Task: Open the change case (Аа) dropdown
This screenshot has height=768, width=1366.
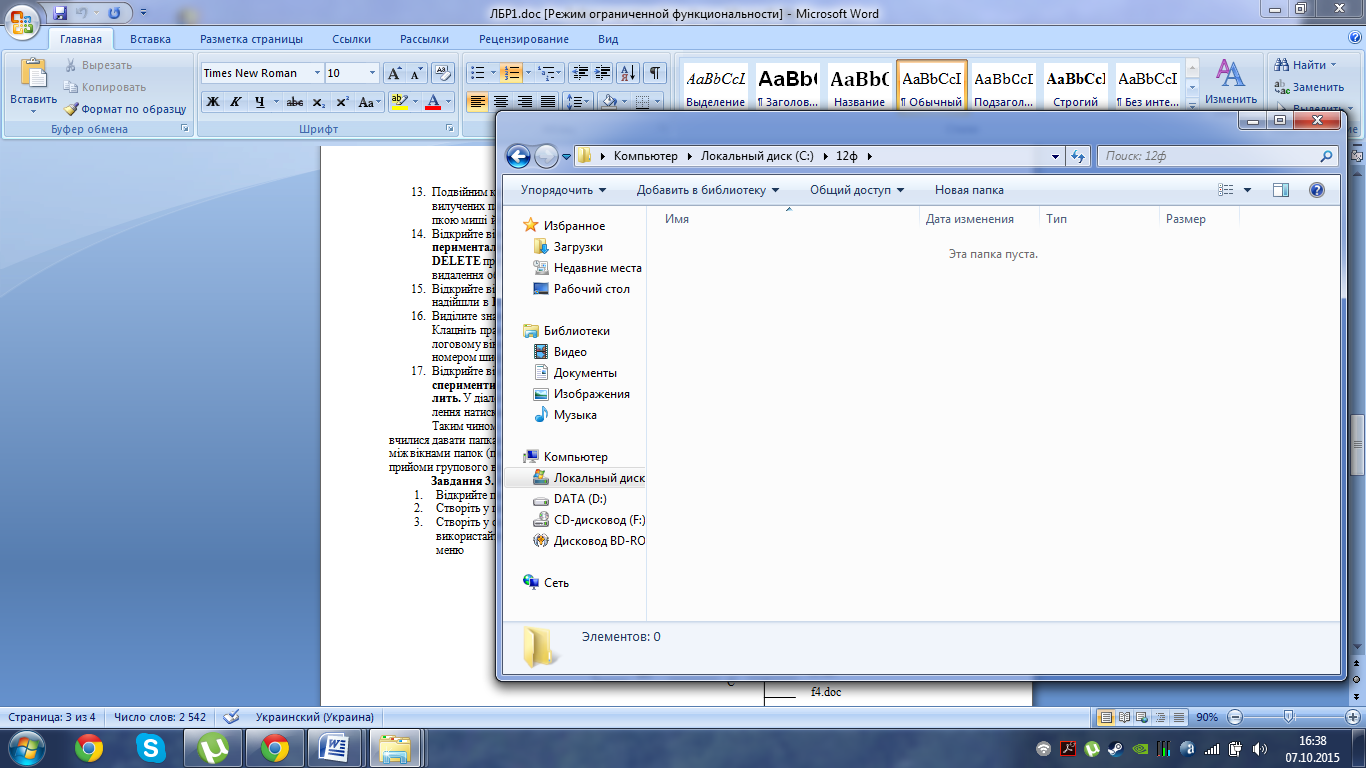Action: pos(368,102)
